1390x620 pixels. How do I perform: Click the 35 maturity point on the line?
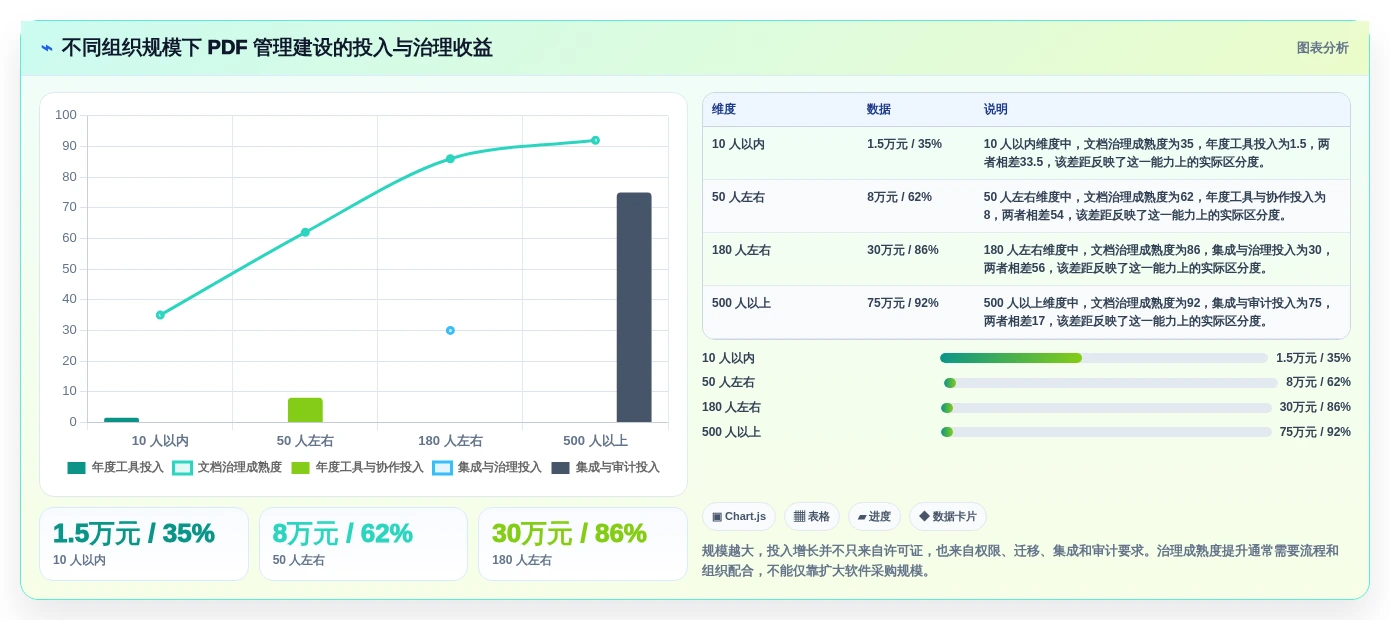click(160, 315)
